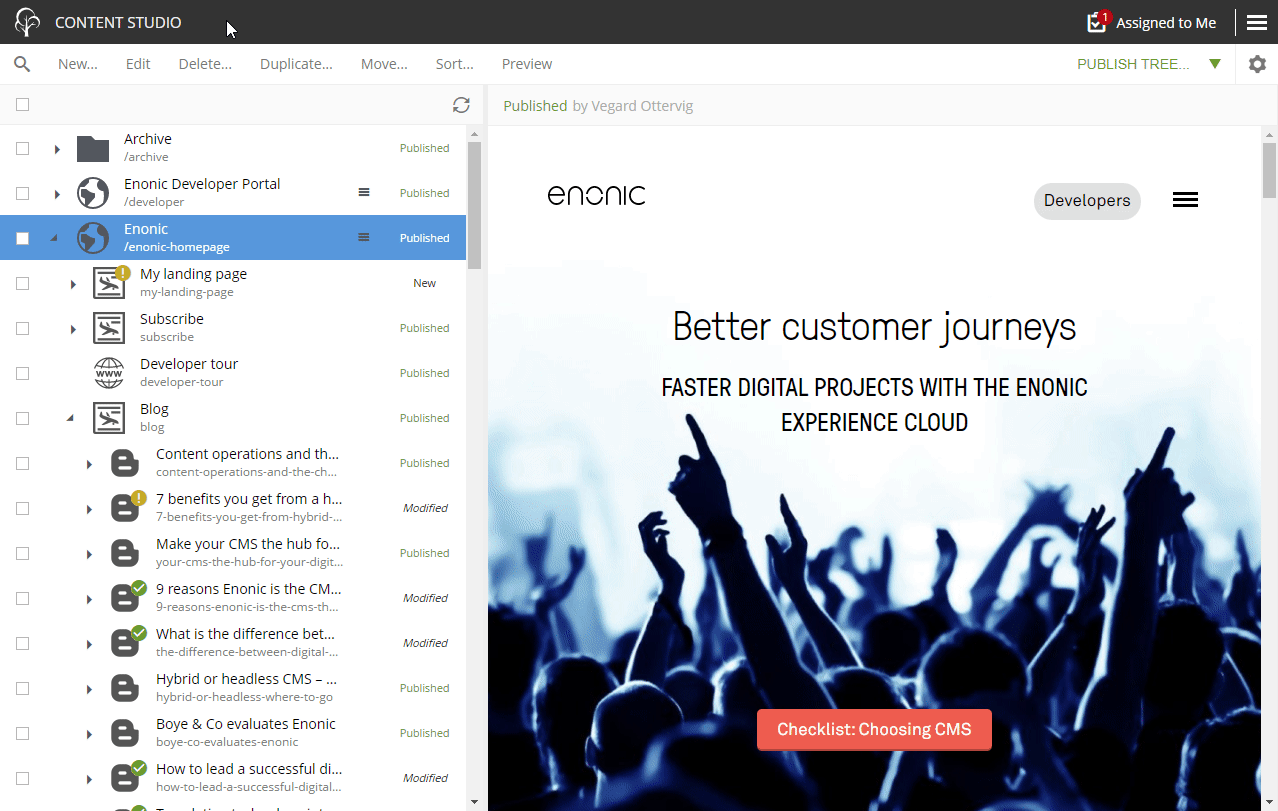Click the preview panel scrollbar thumb
Image resolution: width=1278 pixels, height=811 pixels.
click(x=1270, y=170)
